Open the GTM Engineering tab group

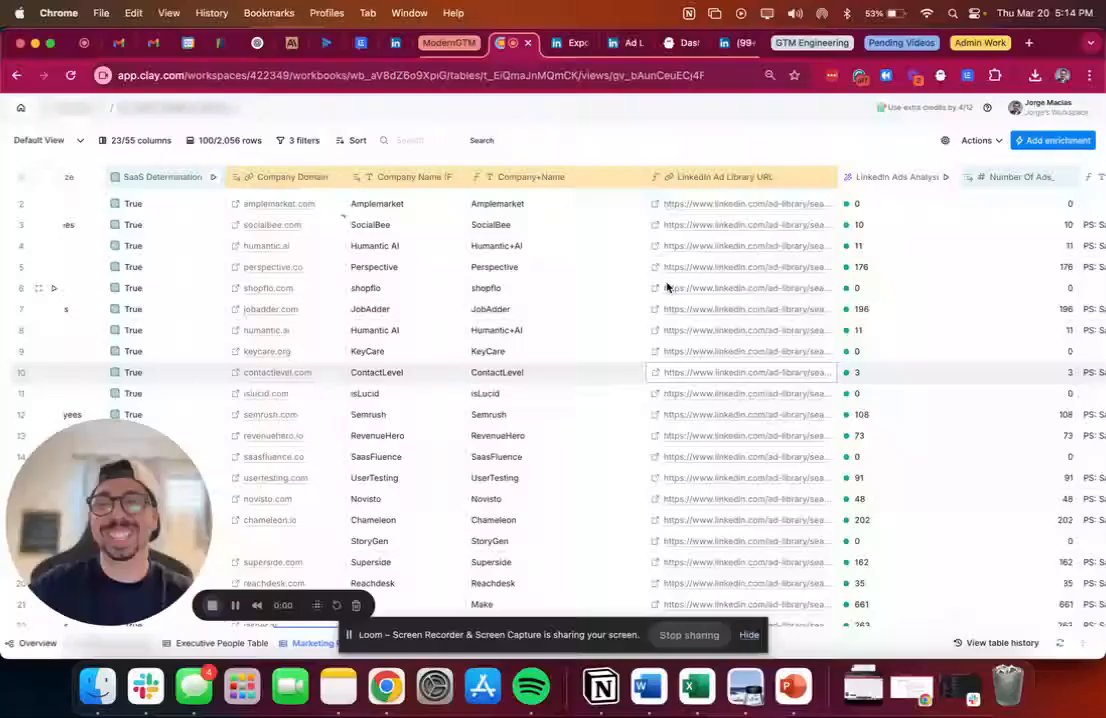812,43
